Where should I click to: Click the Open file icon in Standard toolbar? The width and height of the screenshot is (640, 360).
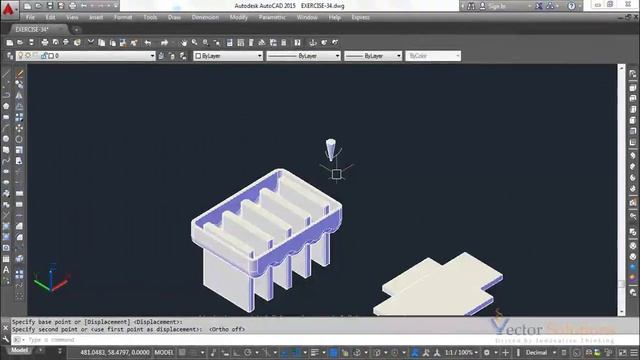(20, 42)
